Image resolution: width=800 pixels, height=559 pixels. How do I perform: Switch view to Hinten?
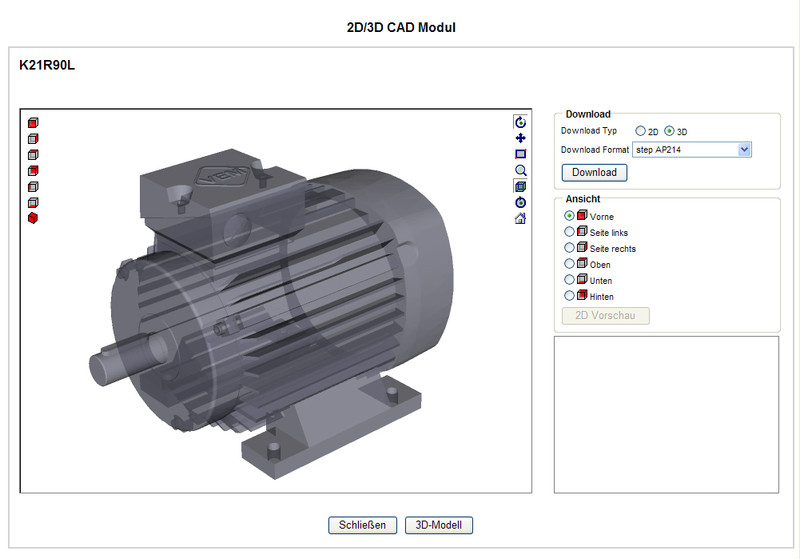[570, 296]
